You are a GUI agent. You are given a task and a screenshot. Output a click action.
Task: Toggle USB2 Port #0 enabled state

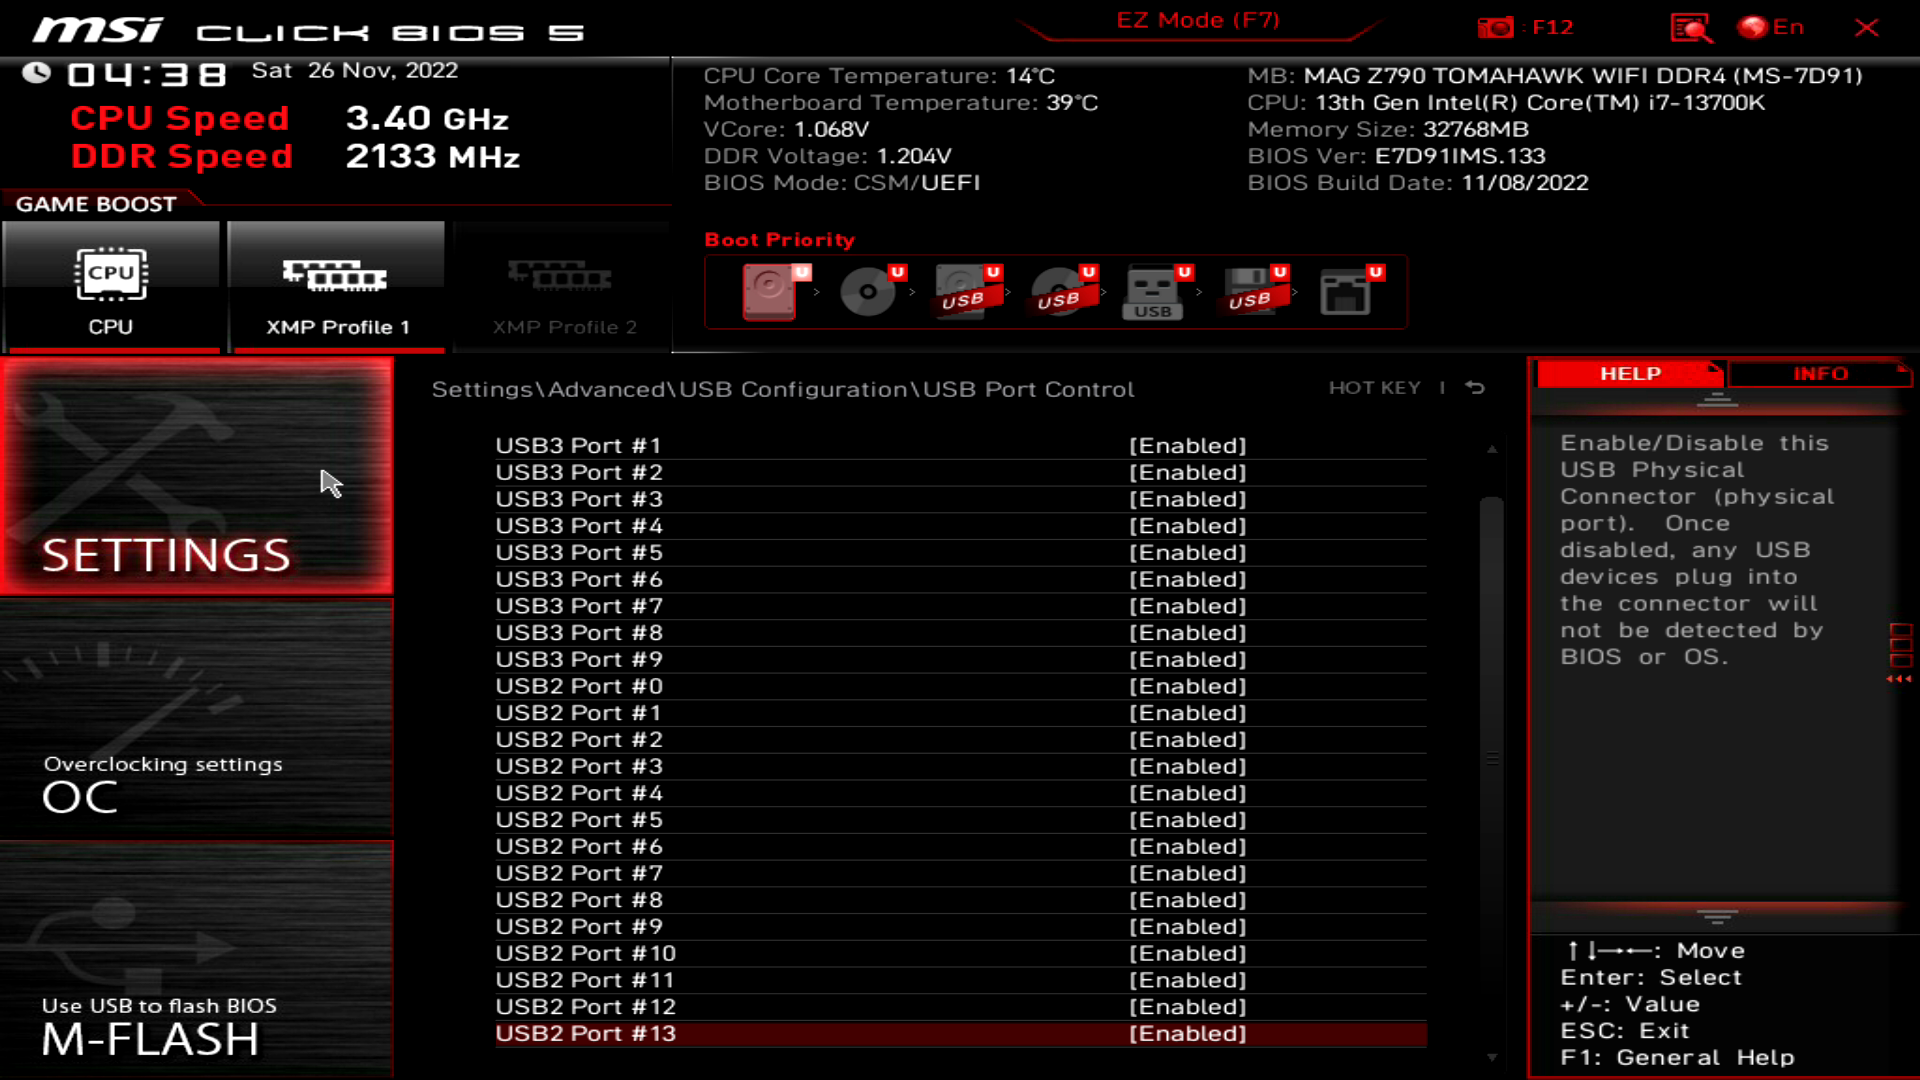(x=1185, y=686)
